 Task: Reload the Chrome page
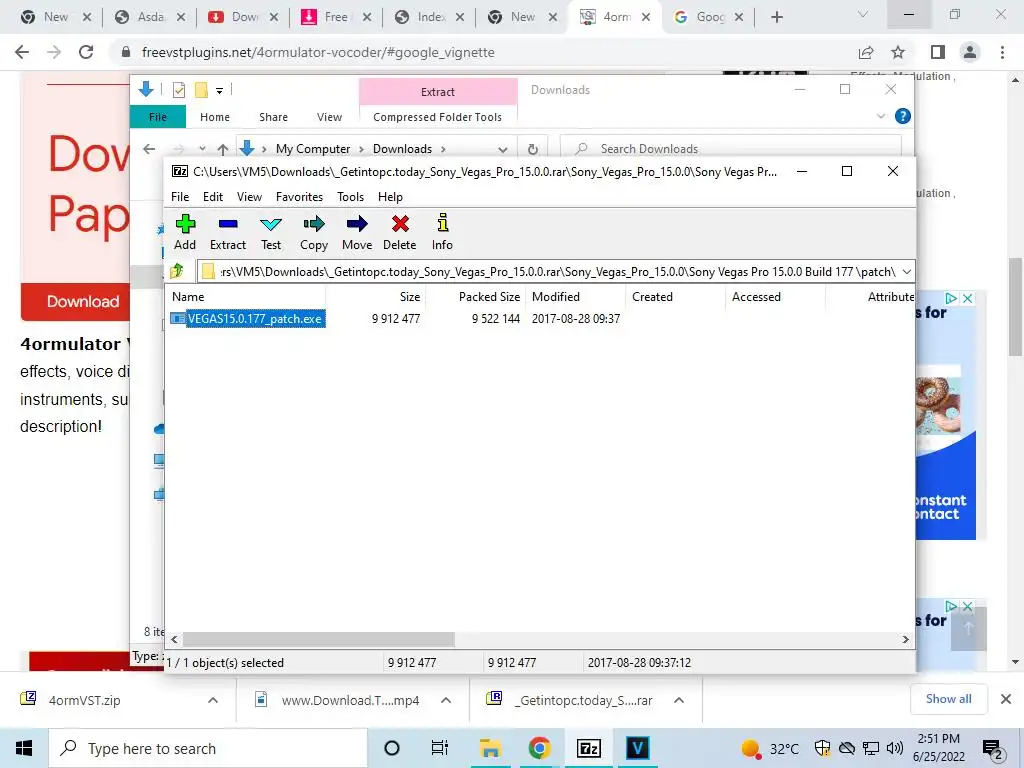pyautogui.click(x=86, y=52)
